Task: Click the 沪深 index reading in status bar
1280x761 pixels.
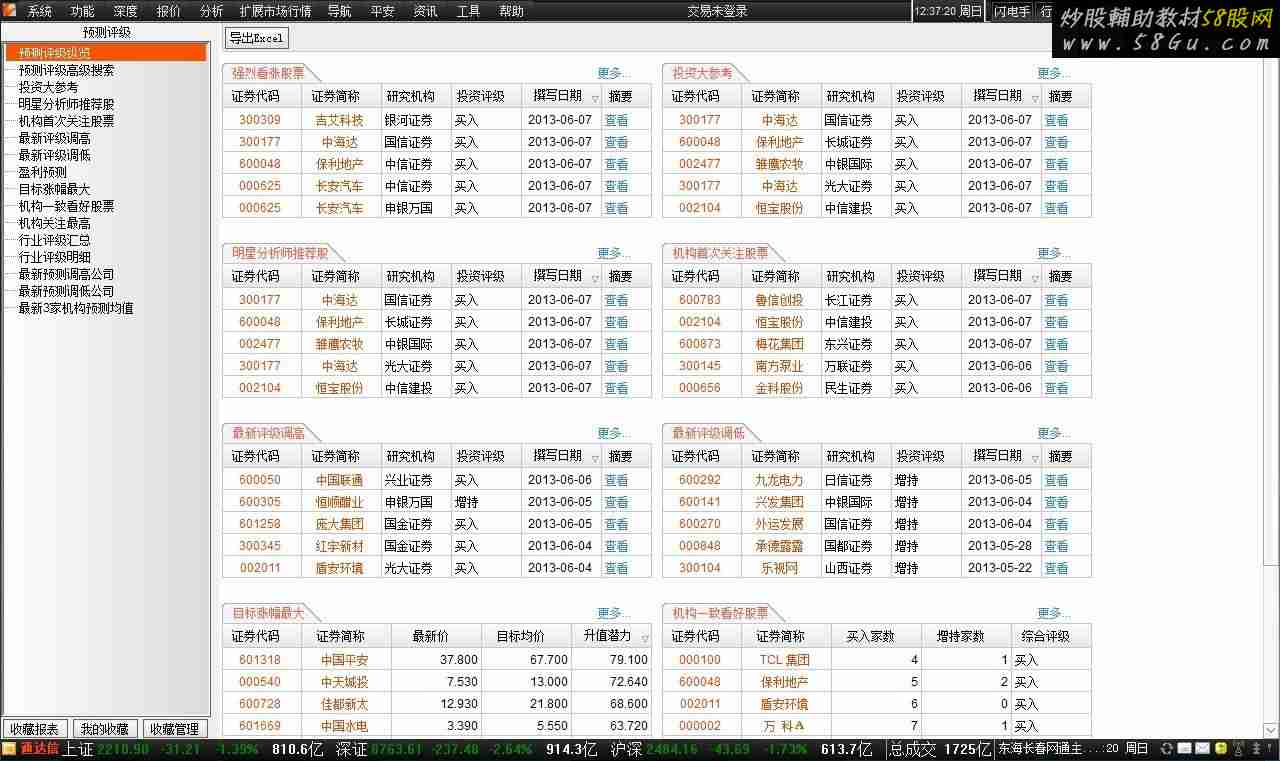Action: (670, 748)
